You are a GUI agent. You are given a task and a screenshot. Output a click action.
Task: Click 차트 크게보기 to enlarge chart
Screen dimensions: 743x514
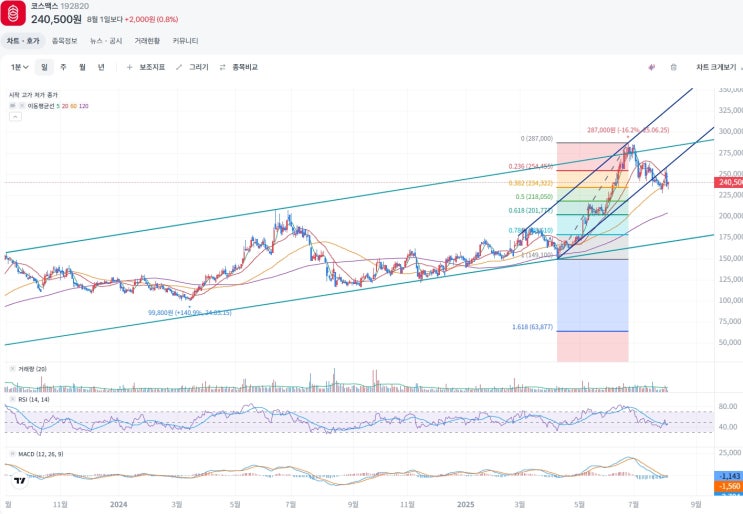point(716,67)
